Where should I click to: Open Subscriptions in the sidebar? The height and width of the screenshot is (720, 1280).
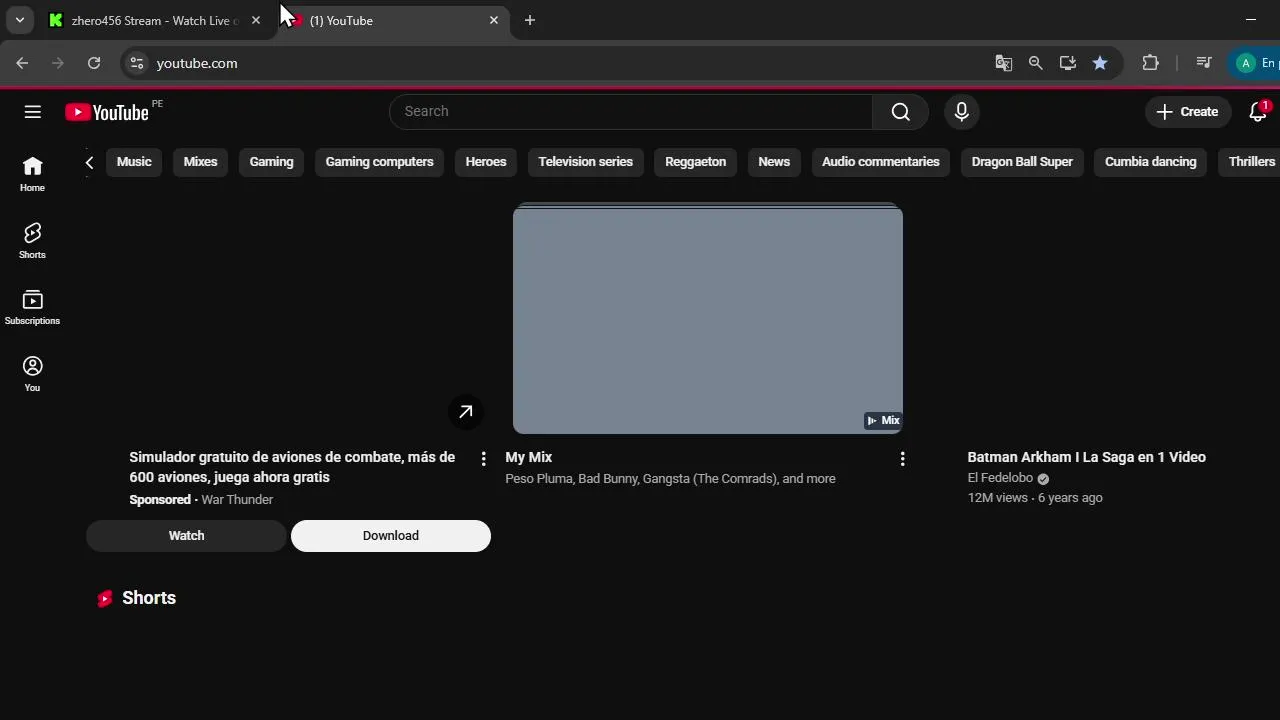pyautogui.click(x=32, y=308)
